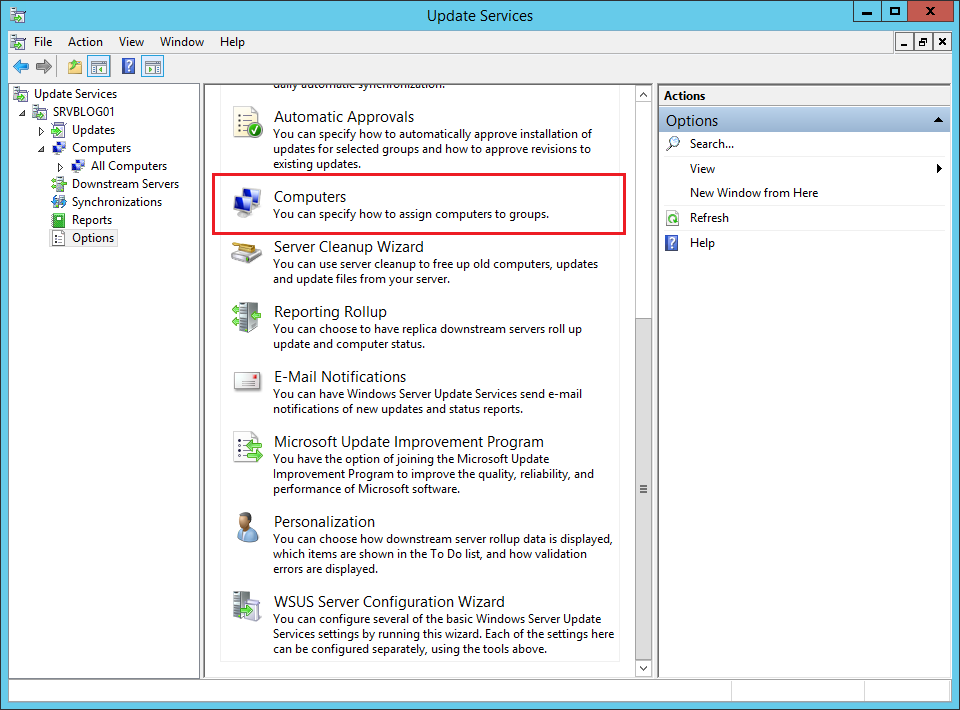Click the Back arrow toolbar icon

21,66
